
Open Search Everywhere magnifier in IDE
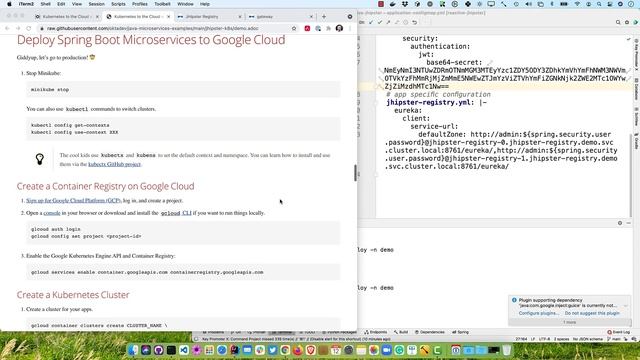pos(618,22)
